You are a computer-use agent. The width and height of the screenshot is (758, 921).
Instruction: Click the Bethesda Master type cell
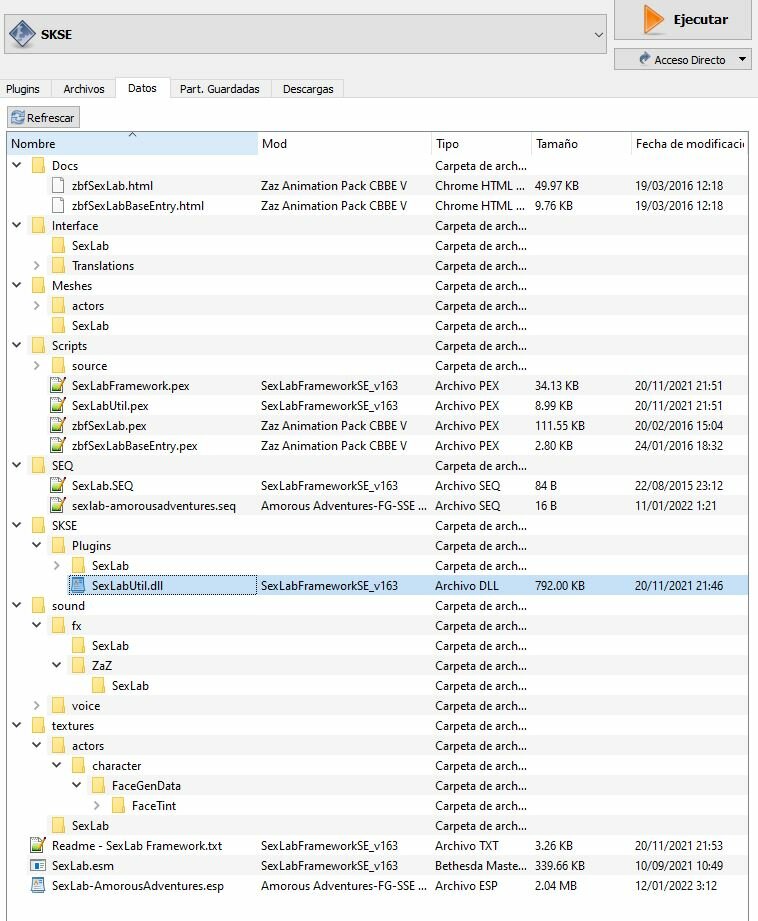(481, 866)
